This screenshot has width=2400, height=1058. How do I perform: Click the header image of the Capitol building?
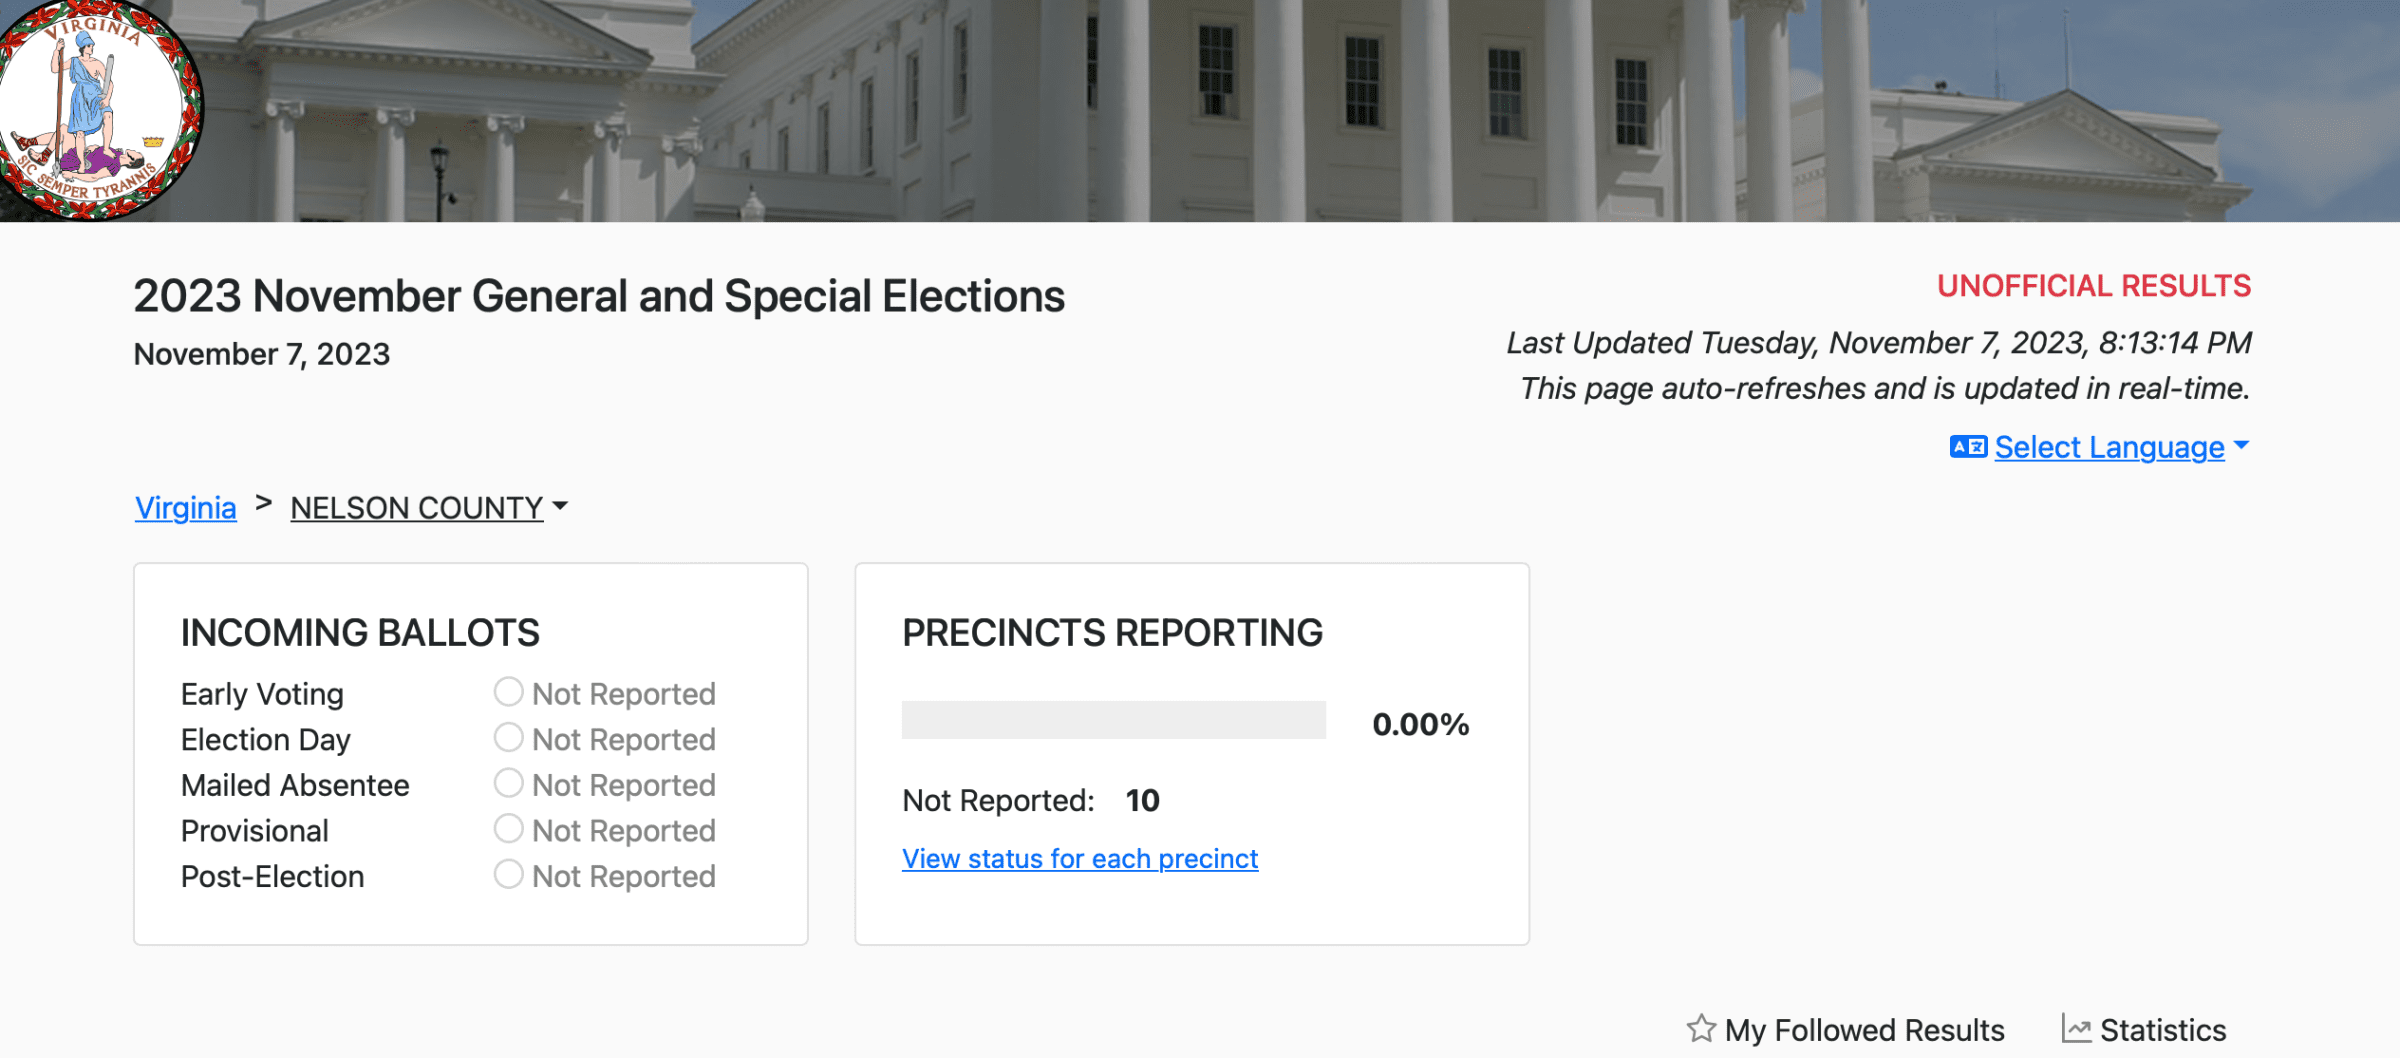pos(1200,110)
